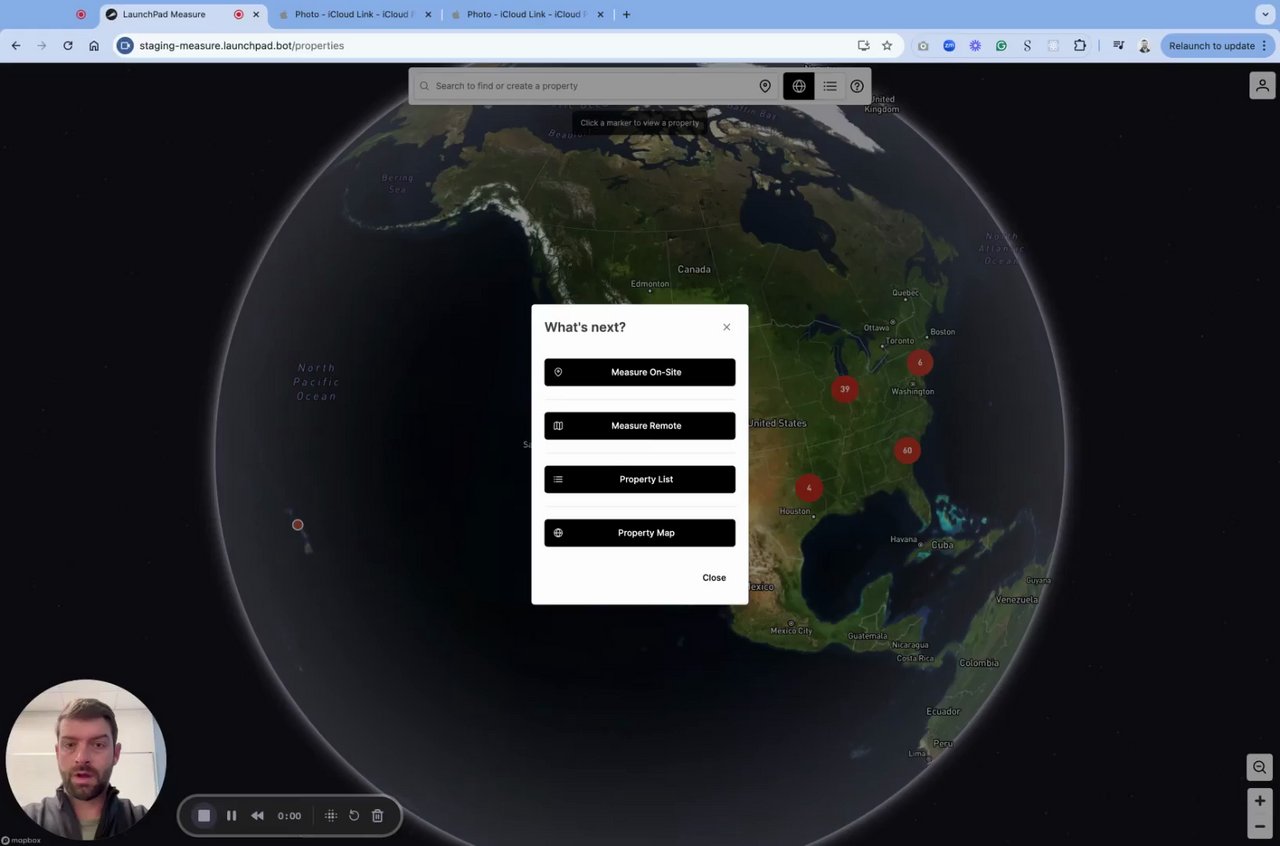Stop the screen recording
The width and height of the screenshot is (1280, 846).
pos(204,816)
